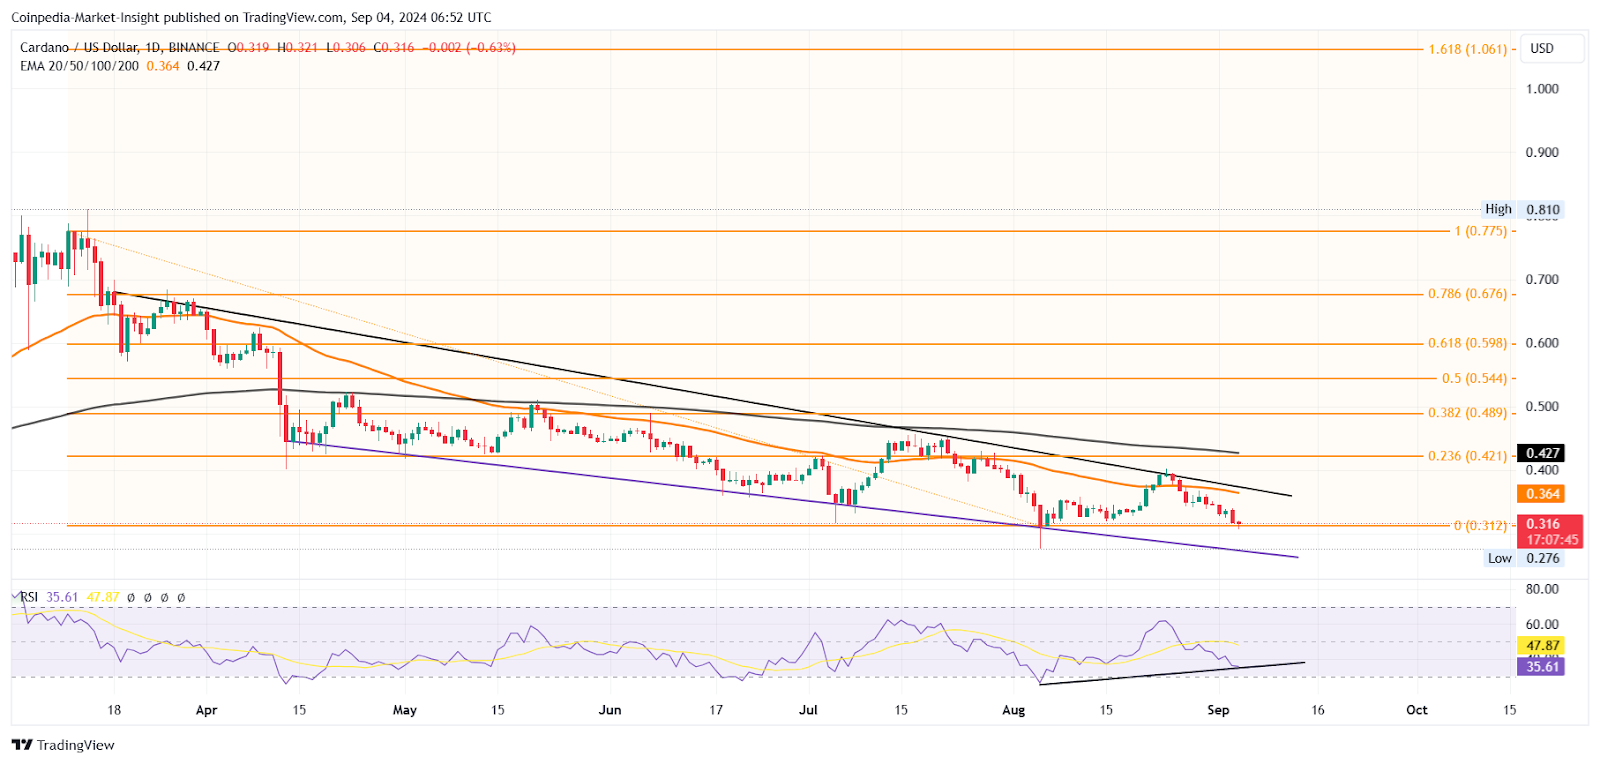1600x764 pixels.
Task: Click the 0.500 price axis level
Action: (x=1542, y=407)
